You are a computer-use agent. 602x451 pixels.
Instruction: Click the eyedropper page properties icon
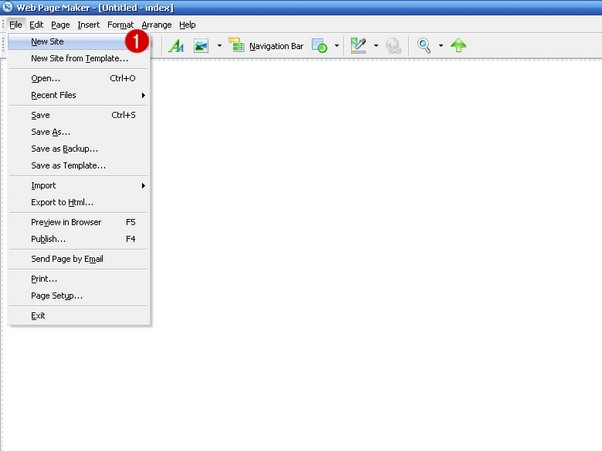coord(358,46)
